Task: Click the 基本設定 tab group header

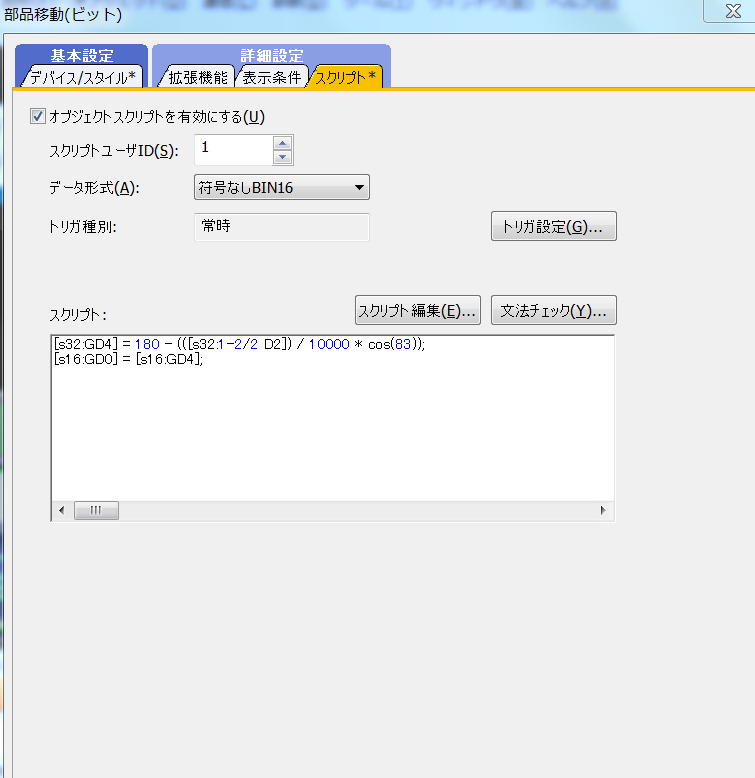Action: 81,55
